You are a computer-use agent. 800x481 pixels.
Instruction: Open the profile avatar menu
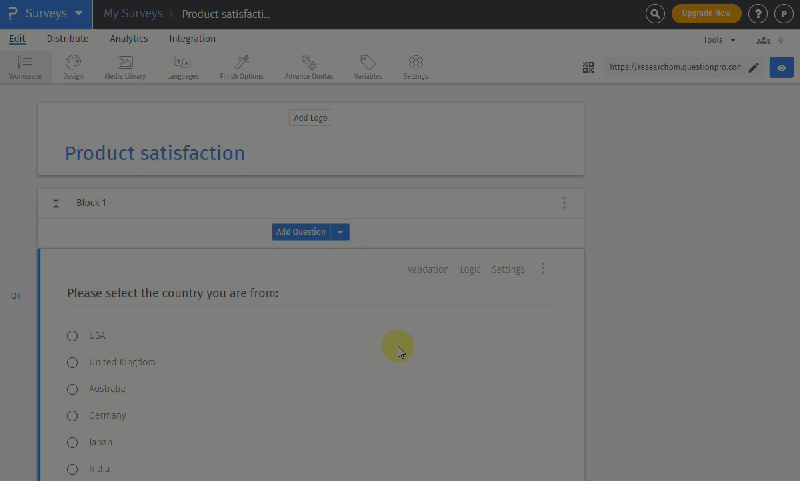(784, 14)
